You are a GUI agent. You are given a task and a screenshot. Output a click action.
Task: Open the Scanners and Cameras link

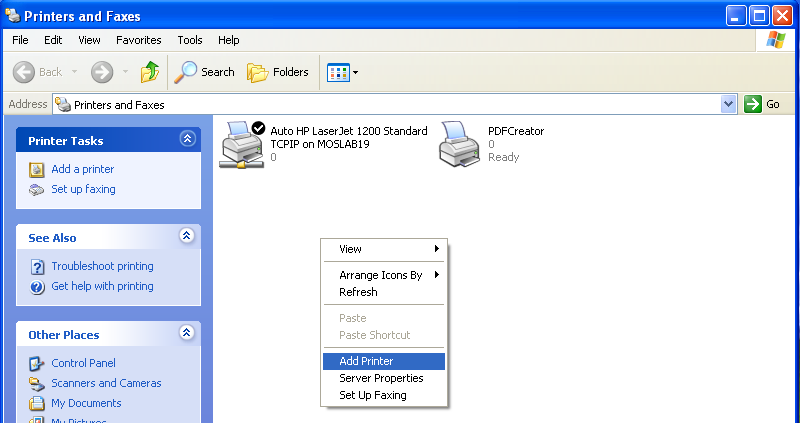[x=106, y=383]
